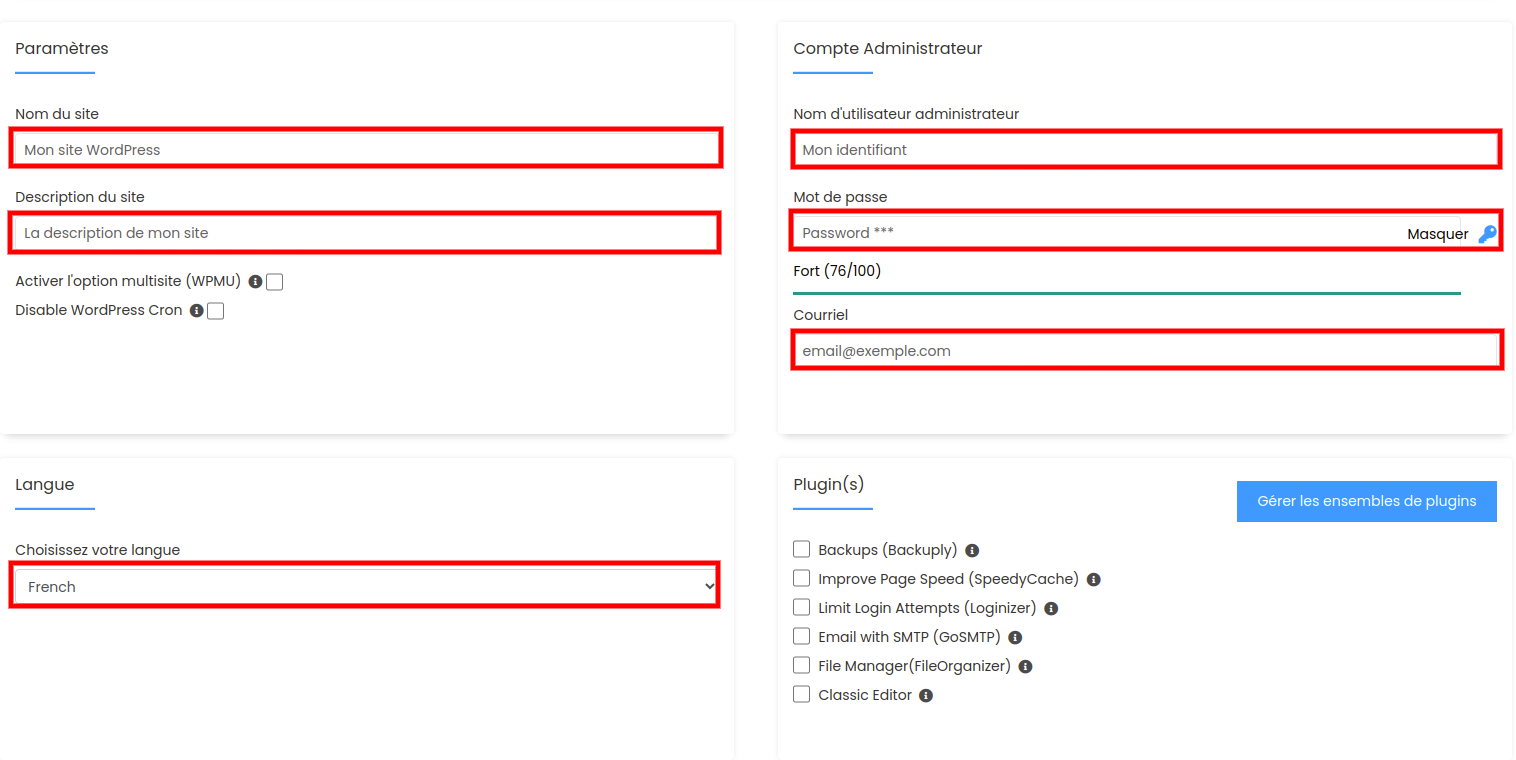Click info icon beside GoSMTP plugin

coord(1015,638)
